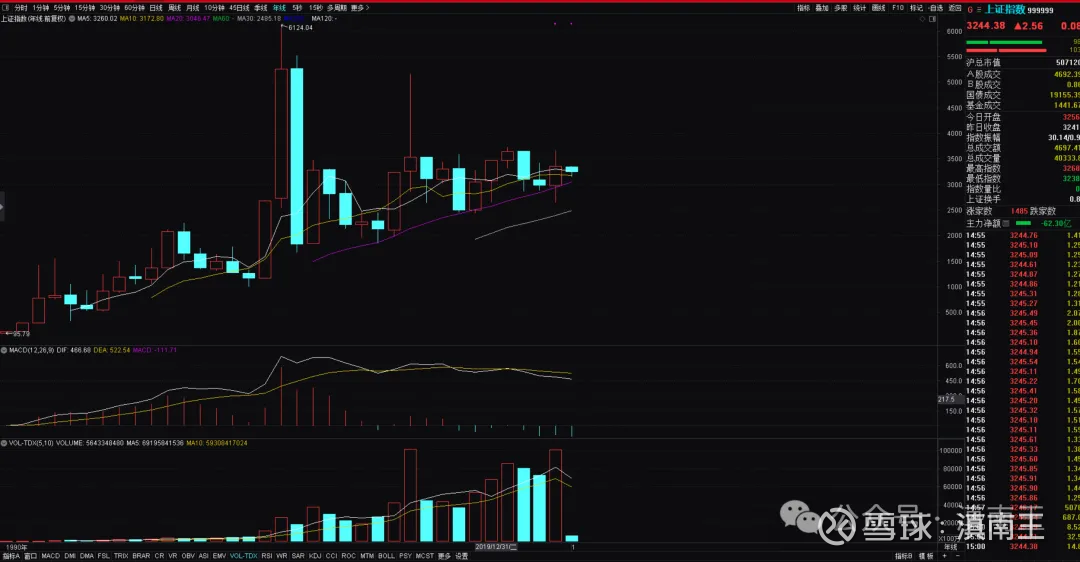Image resolution: width=1080 pixels, height=562 pixels.
Task: Open the 统计 statistics menu
Action: (x=860, y=8)
